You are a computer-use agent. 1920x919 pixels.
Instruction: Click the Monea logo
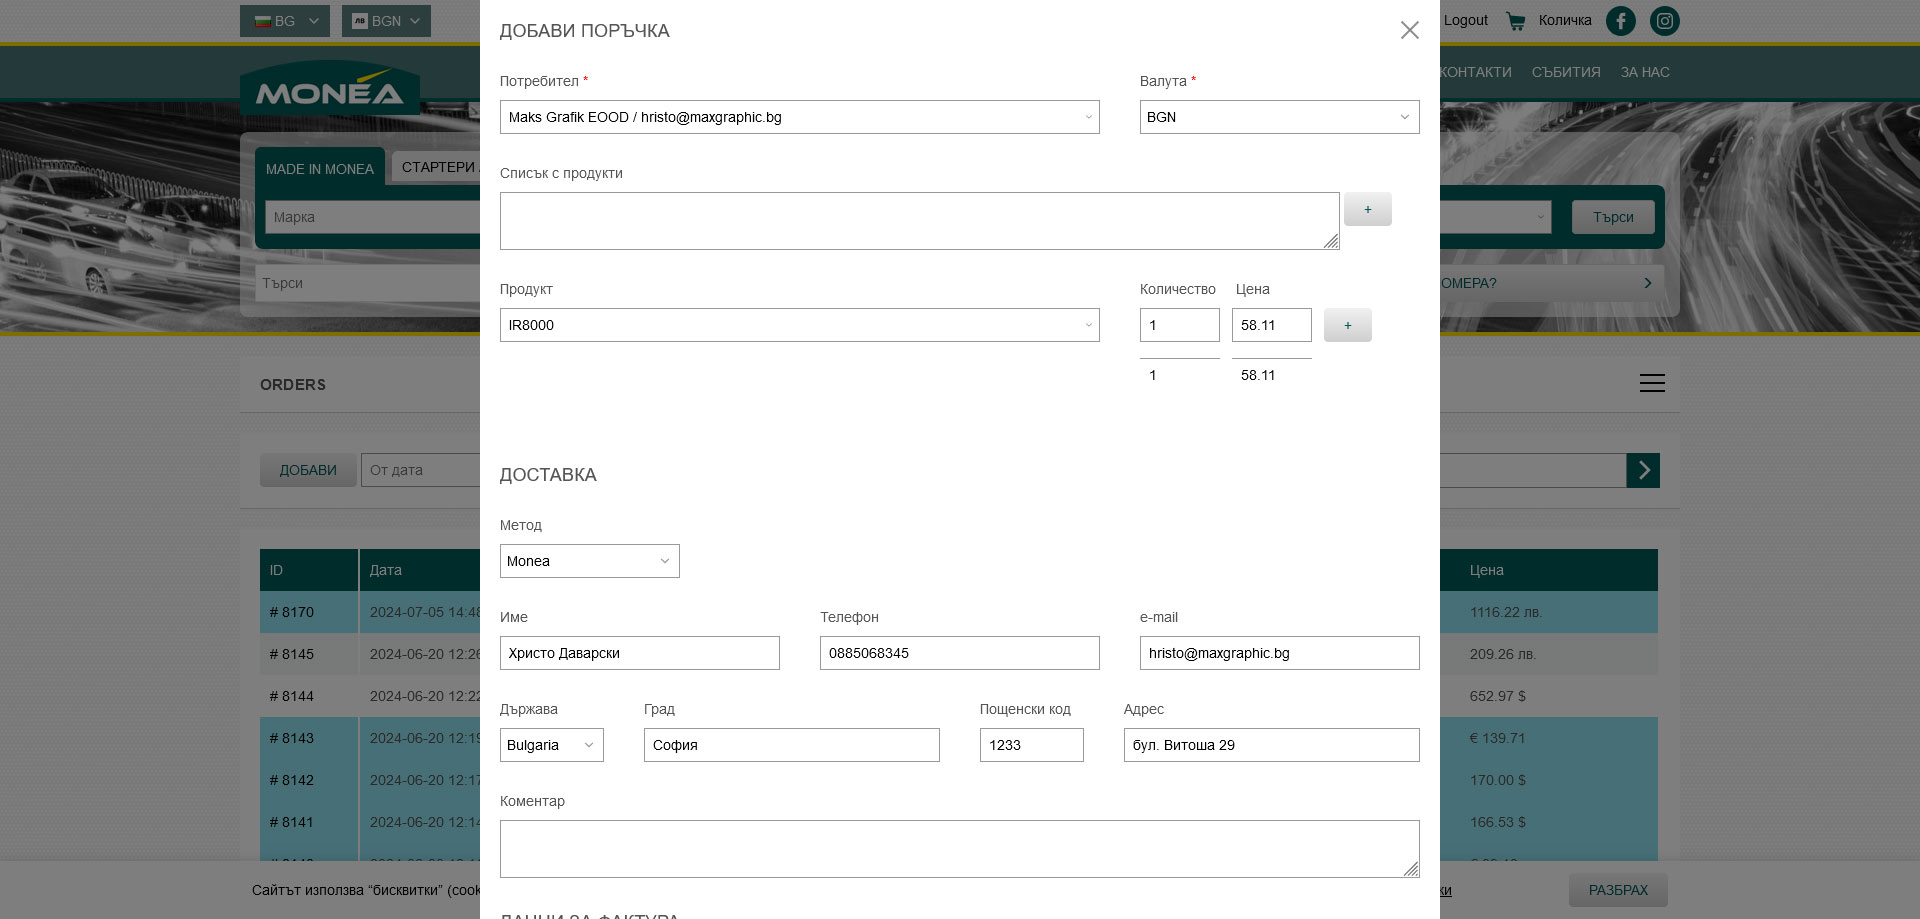coord(329,90)
